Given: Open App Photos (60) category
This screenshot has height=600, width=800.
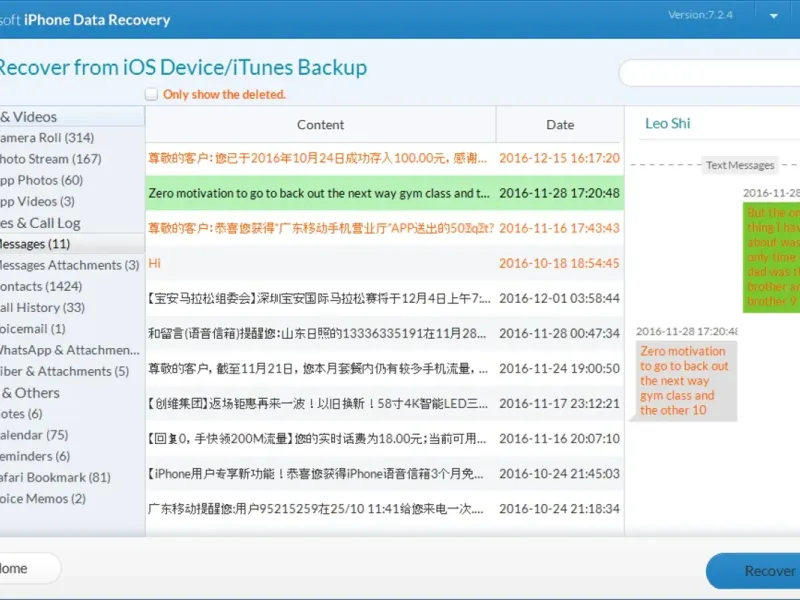Looking at the screenshot, I should [x=41, y=180].
